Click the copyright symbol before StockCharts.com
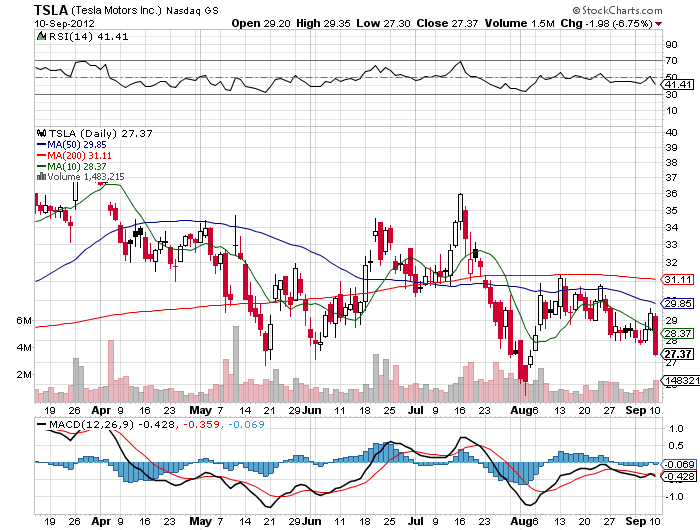The image size is (700, 530). click(576, 10)
